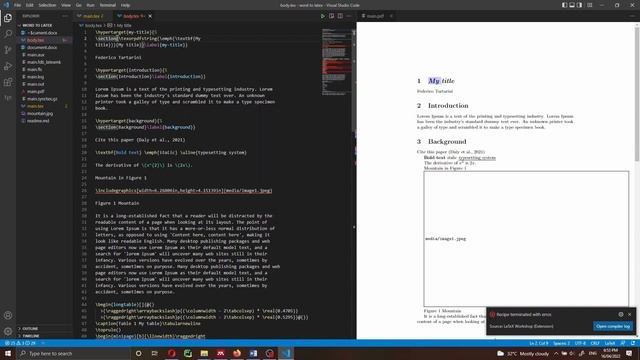Click the taskbar search box
This screenshot has height=360, width=640.
pos(73,353)
